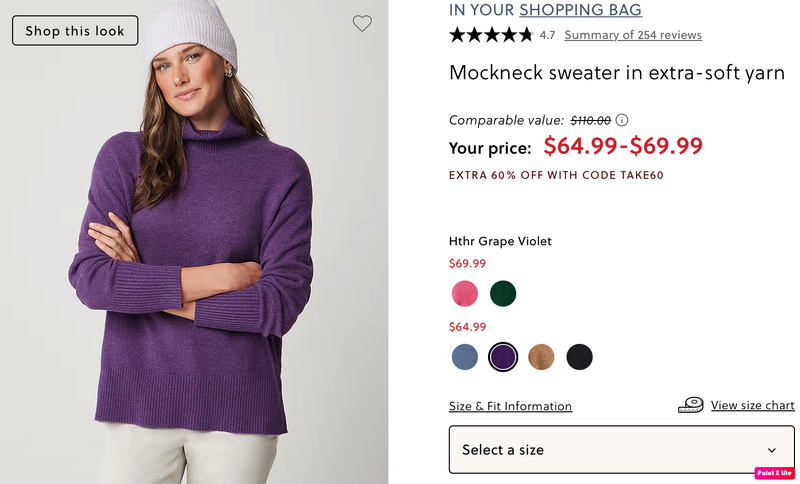Open Summary of 254 reviews link
Screen dimensions: 800x484
click(633, 35)
